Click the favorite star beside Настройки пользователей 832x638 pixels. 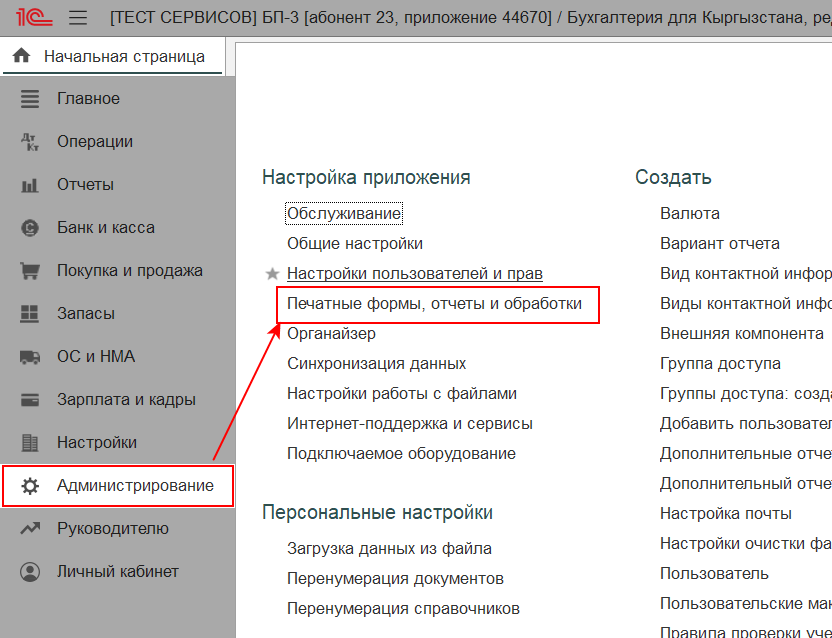(x=272, y=274)
